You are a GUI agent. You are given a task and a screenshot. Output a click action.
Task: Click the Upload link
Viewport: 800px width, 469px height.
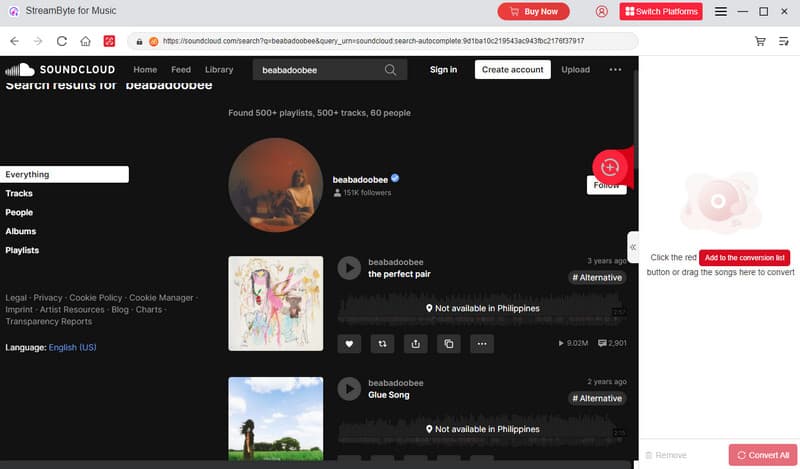576,69
